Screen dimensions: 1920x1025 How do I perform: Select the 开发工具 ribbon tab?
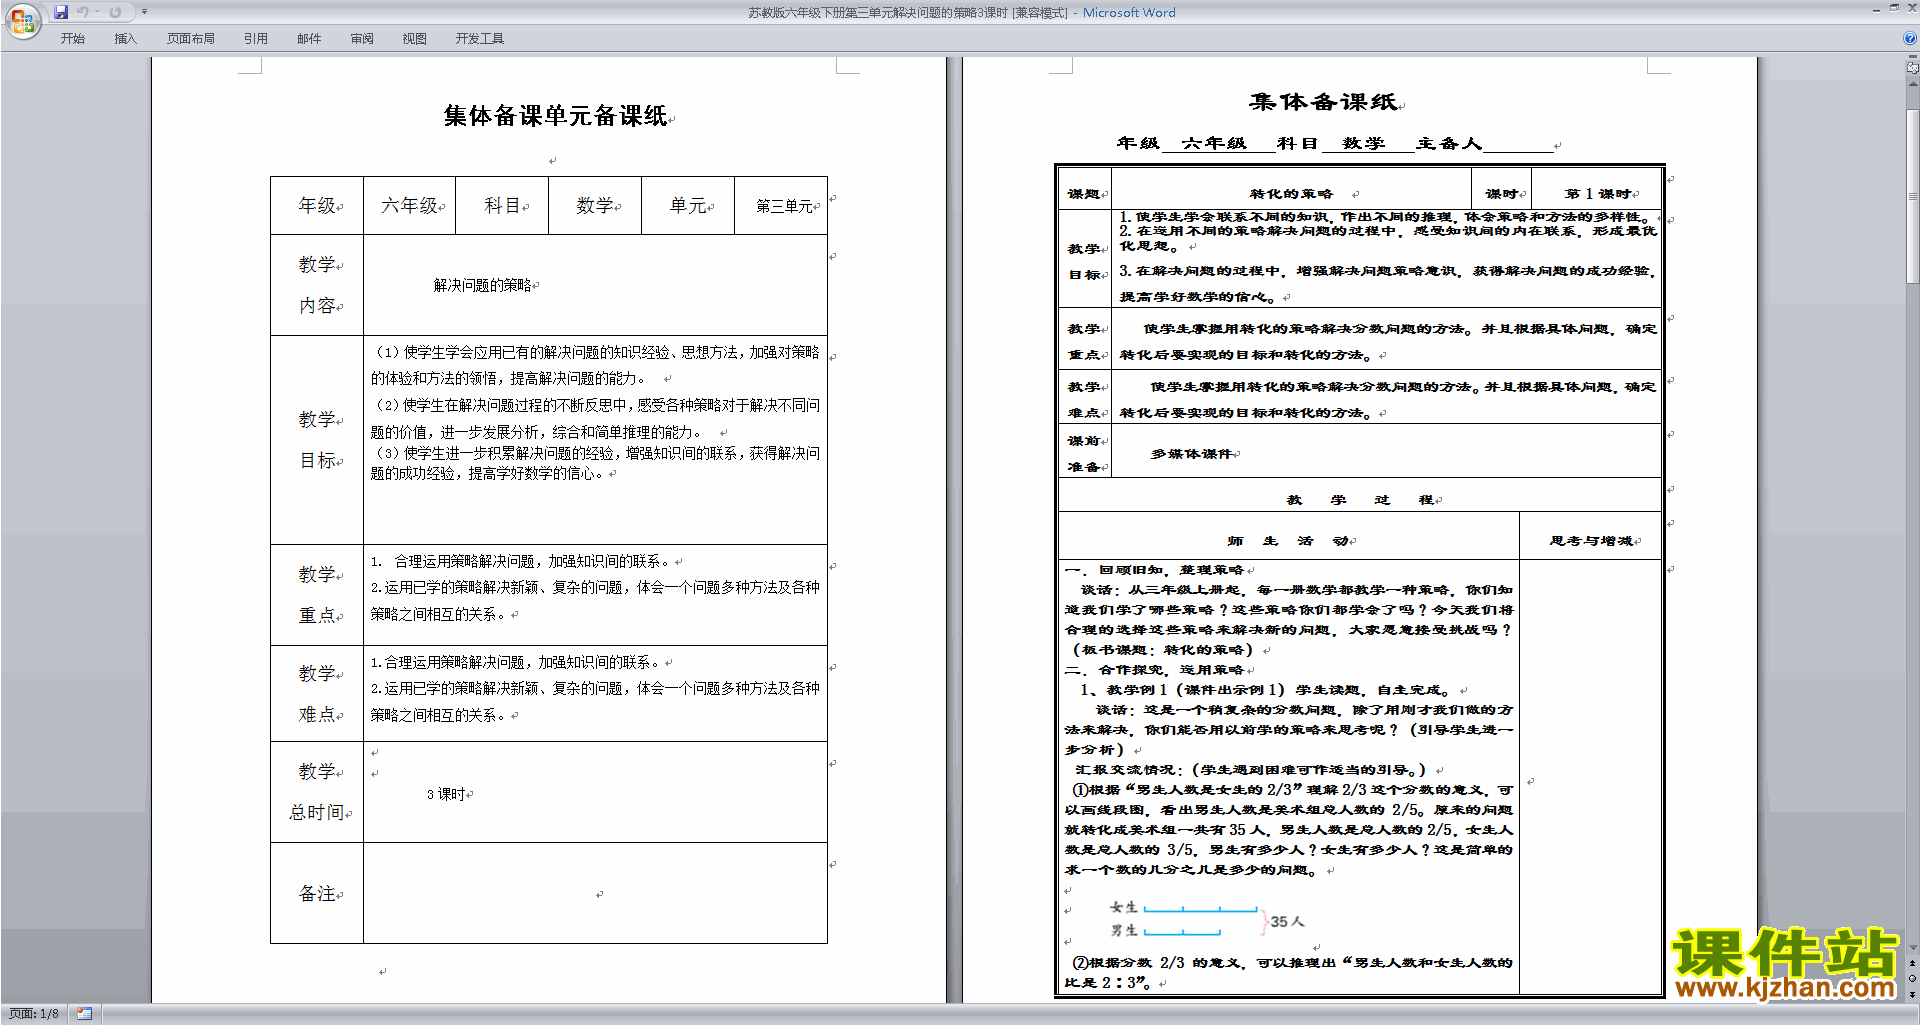pos(480,39)
